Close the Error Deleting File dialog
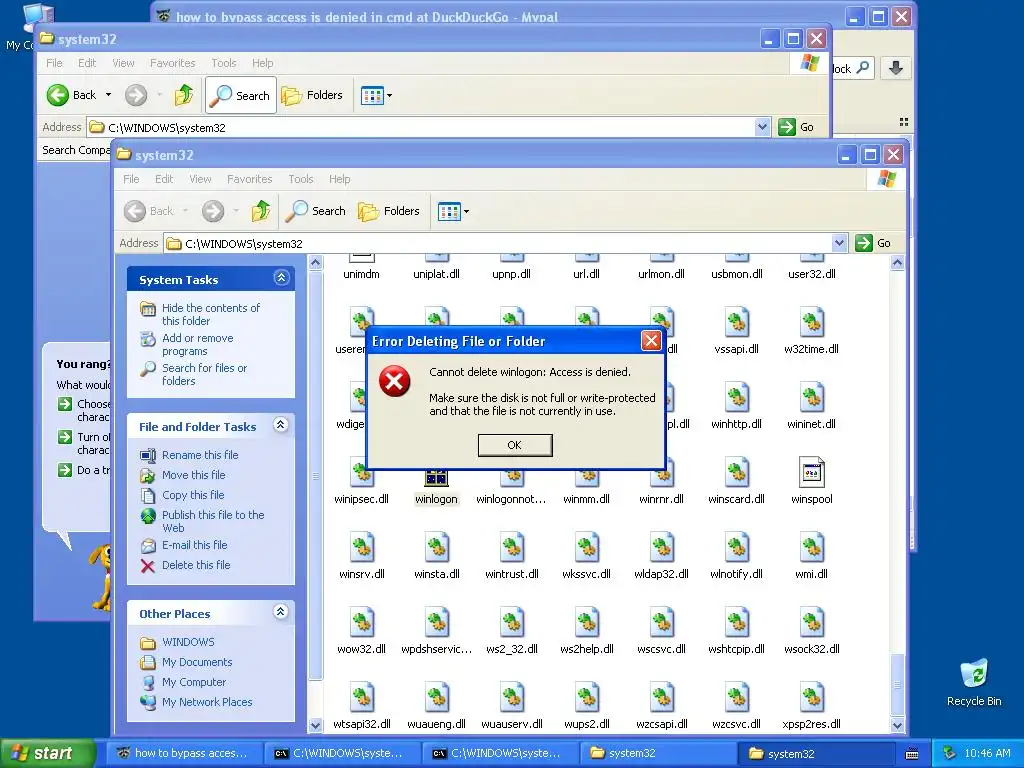Screen dimensions: 1024x768 point(650,340)
